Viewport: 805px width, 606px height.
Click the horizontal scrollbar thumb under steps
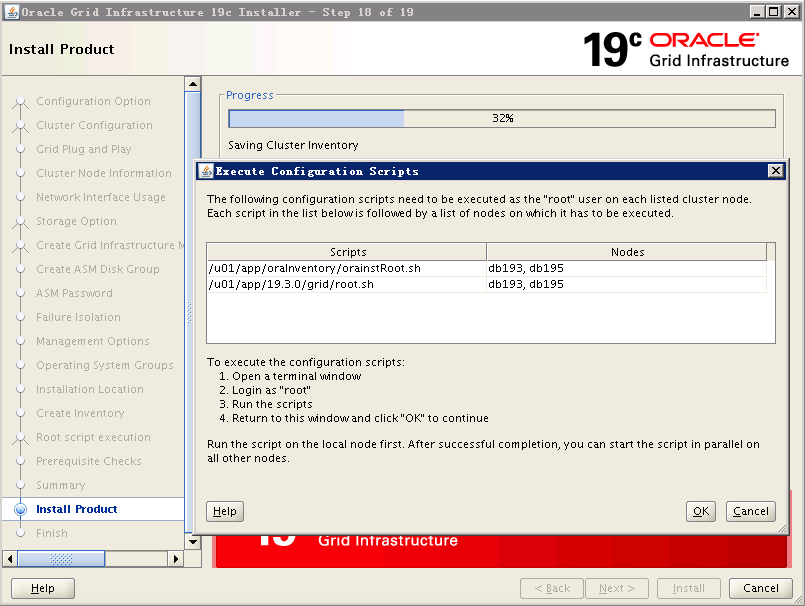61,558
